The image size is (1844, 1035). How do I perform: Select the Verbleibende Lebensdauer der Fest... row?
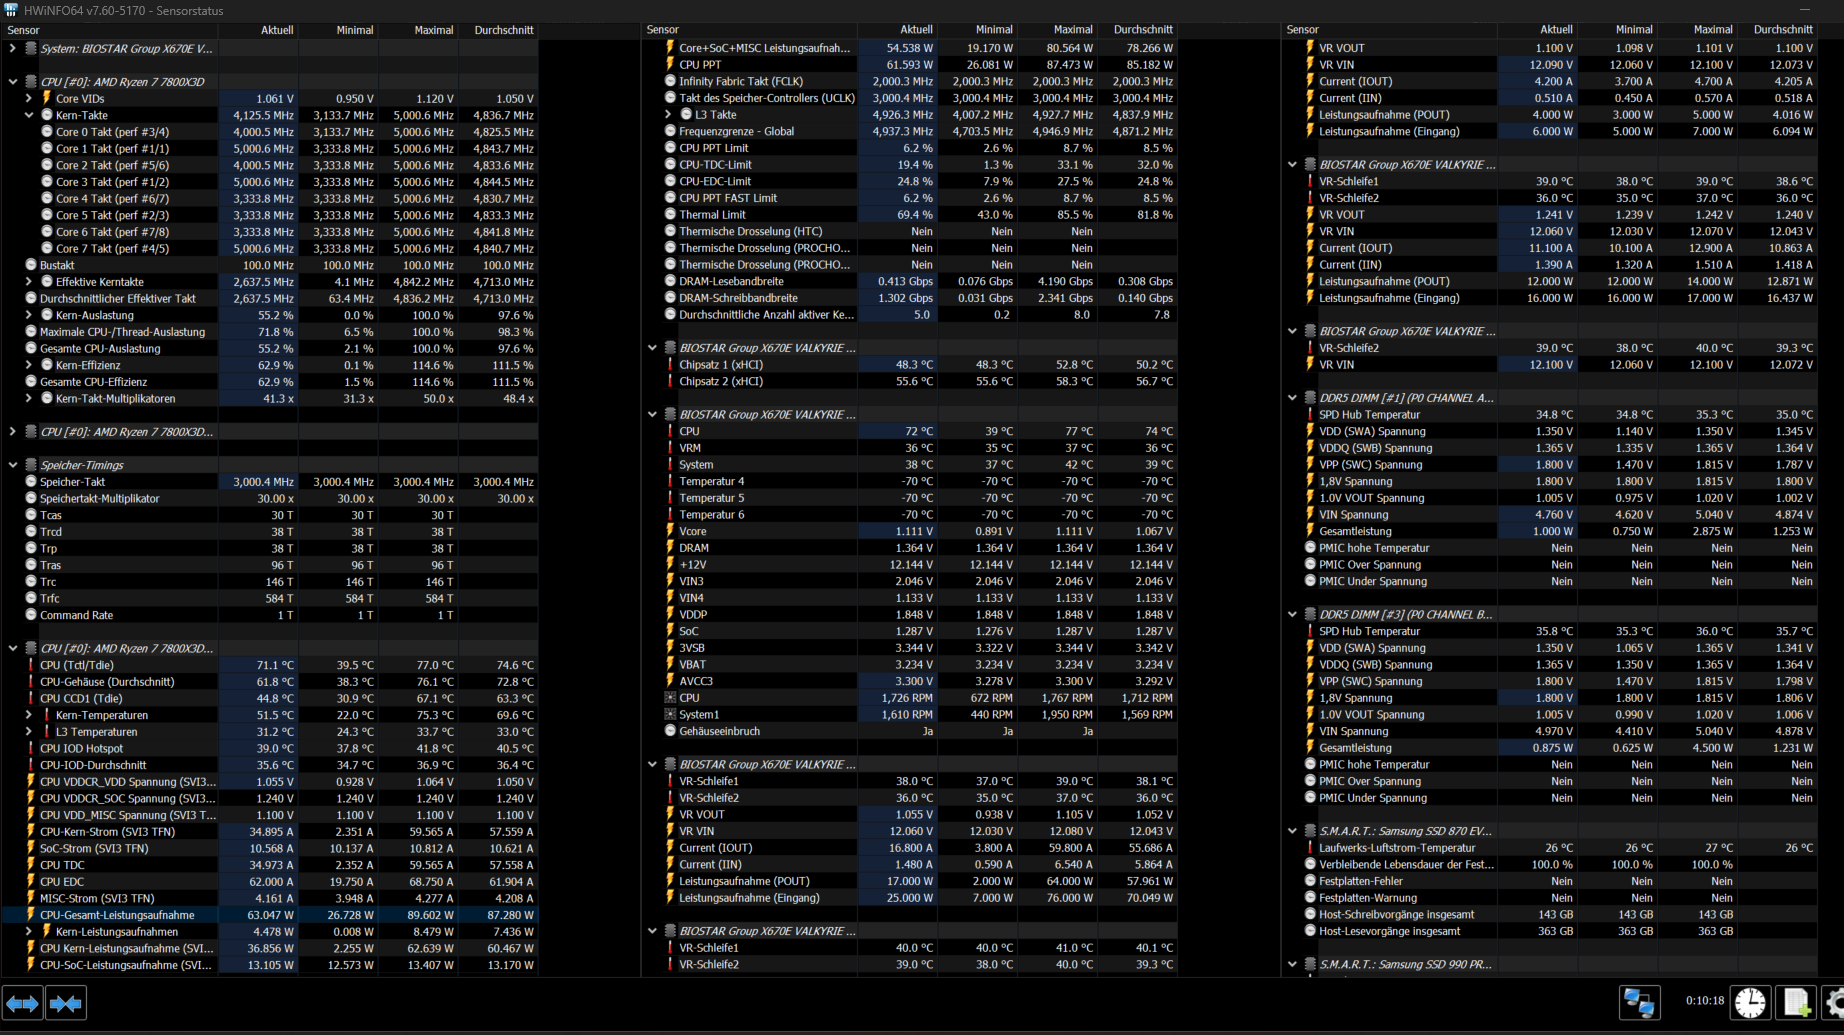(x=1549, y=864)
